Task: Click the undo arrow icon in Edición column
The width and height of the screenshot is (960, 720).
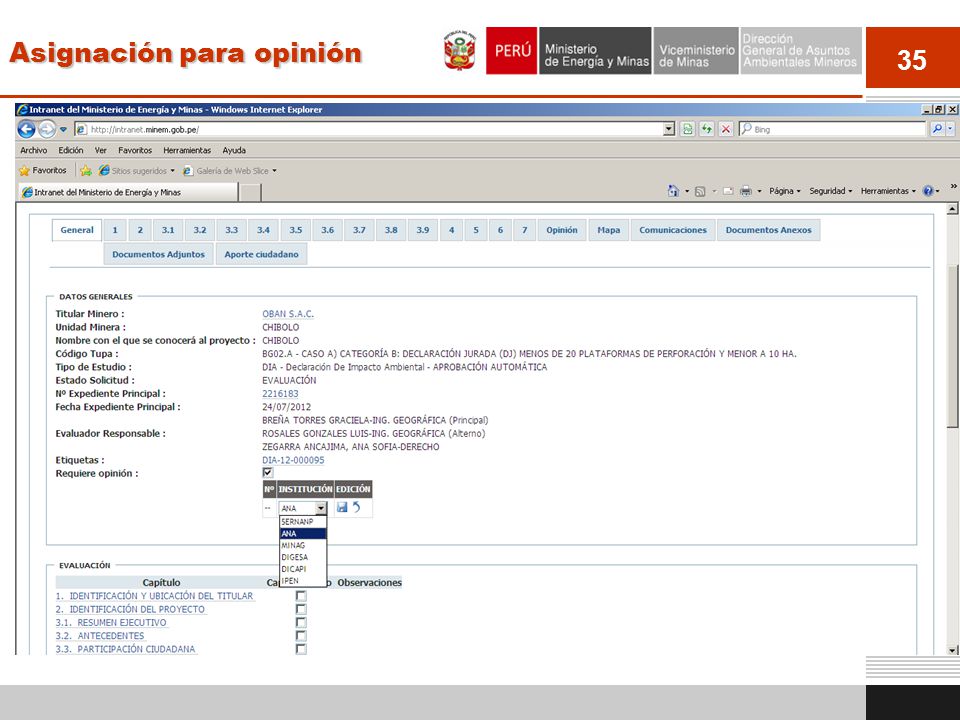Action: coord(356,508)
